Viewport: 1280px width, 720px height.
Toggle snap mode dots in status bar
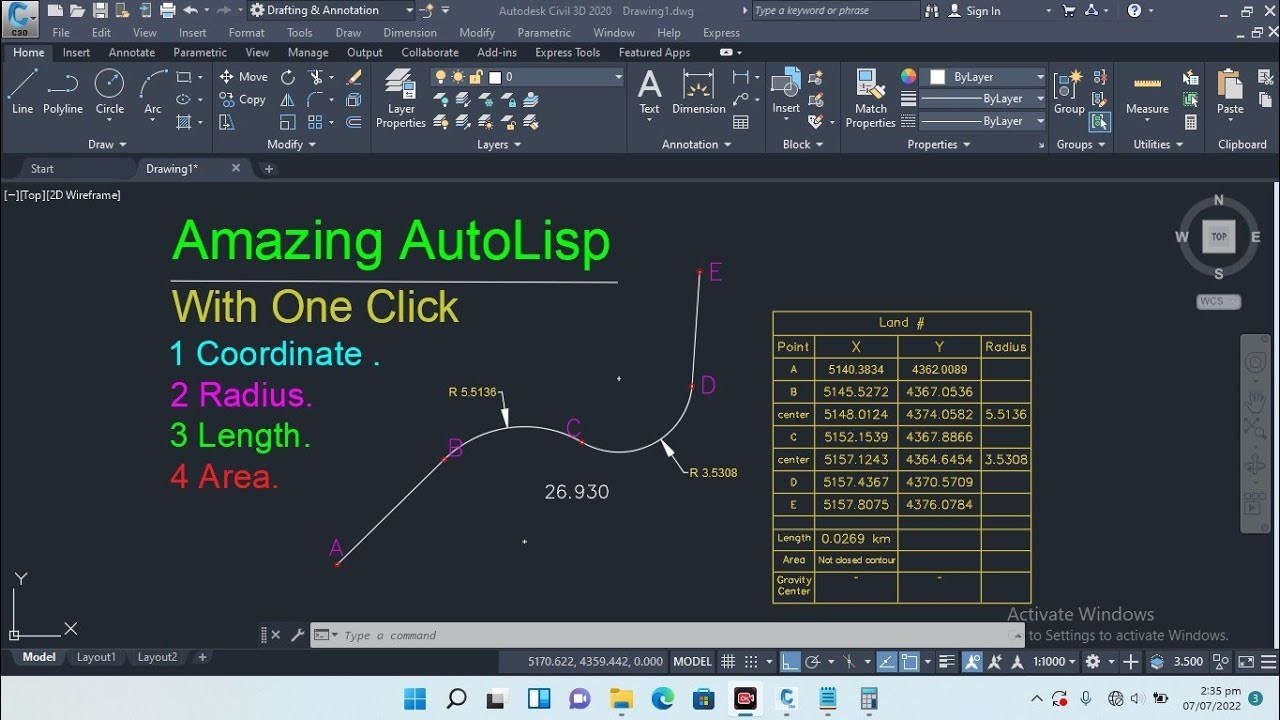pos(749,661)
